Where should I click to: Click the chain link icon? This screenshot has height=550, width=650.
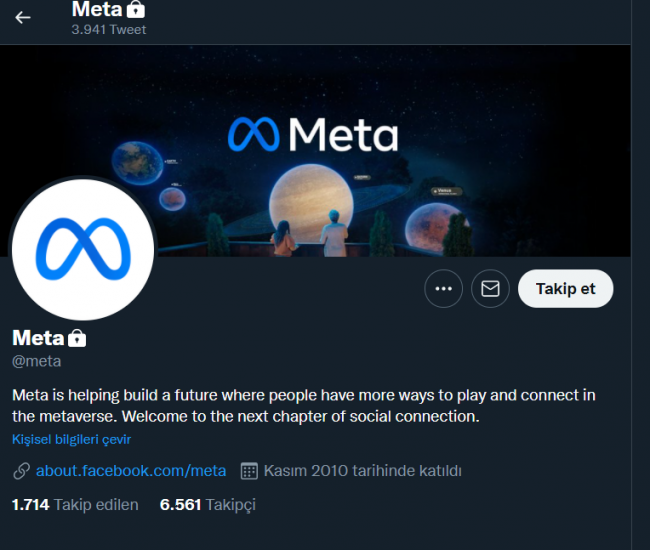(21, 470)
